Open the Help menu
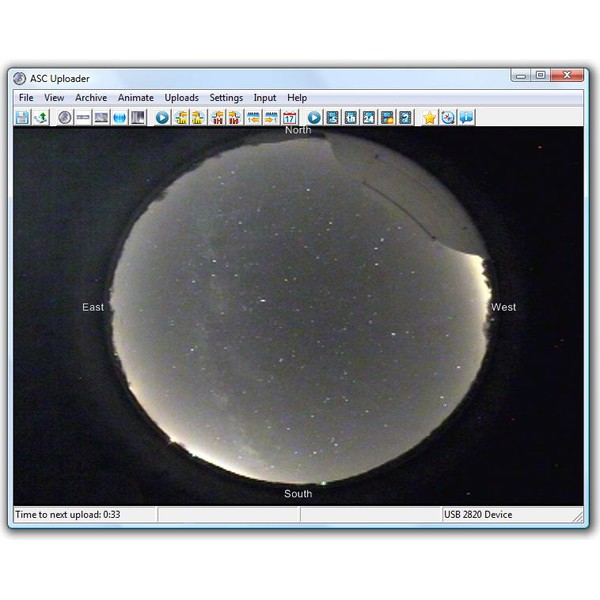600x600 pixels. coord(297,98)
